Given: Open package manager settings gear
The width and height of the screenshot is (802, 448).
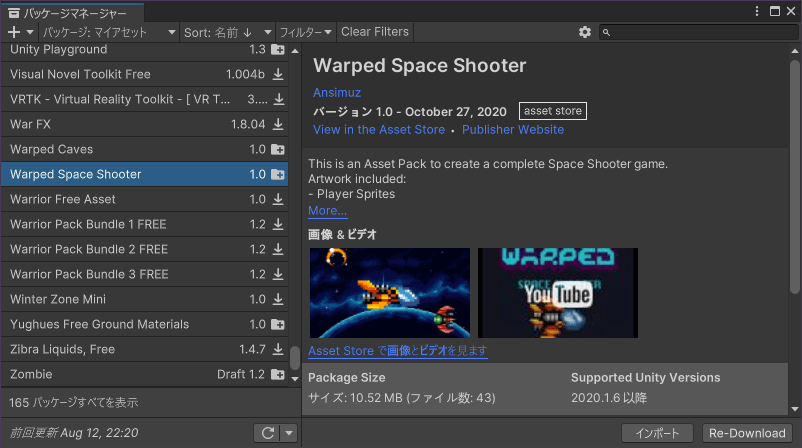Looking at the screenshot, I should point(585,32).
